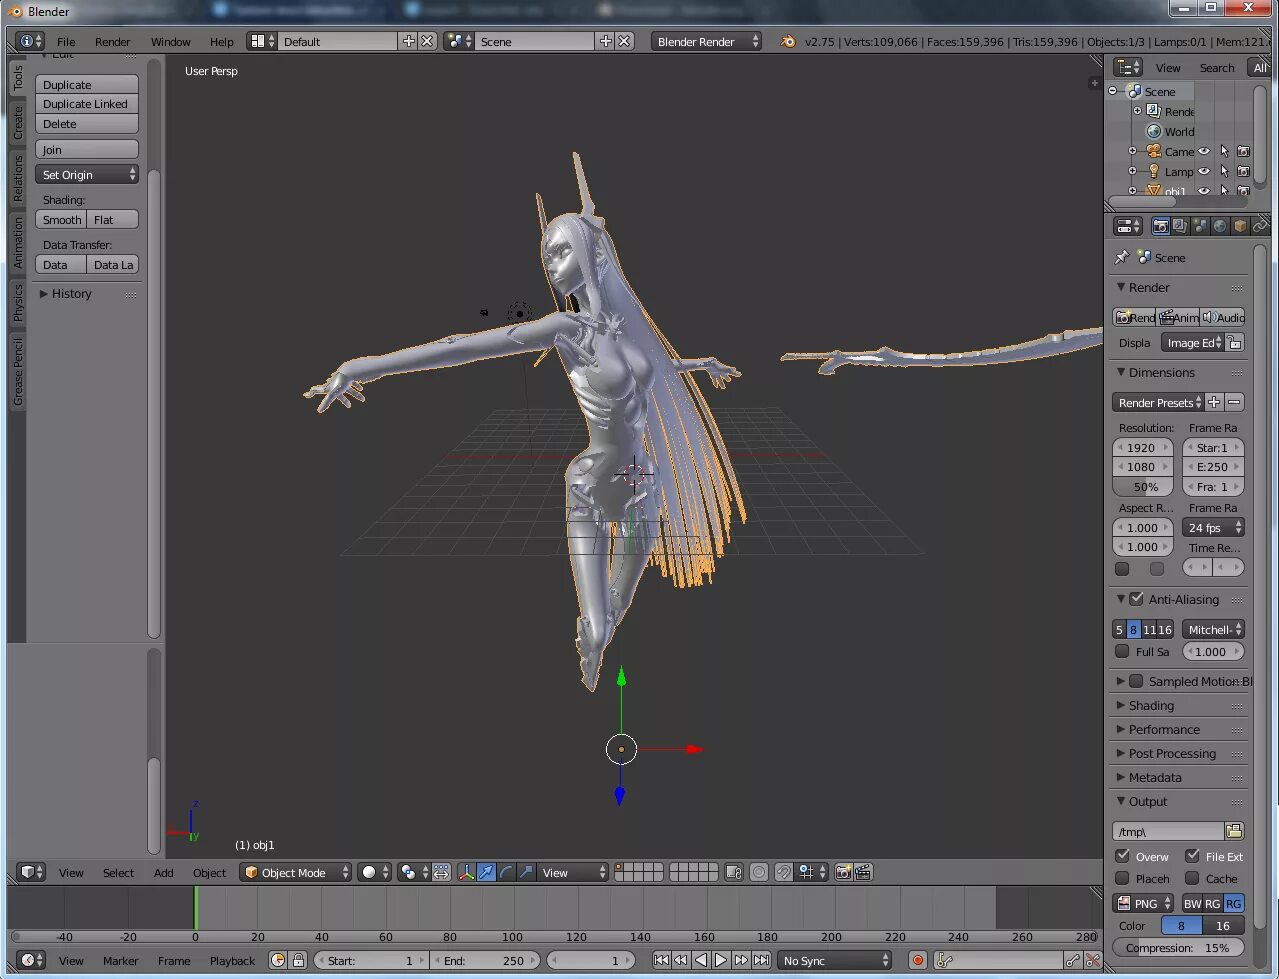Open the File menu

pos(66,41)
